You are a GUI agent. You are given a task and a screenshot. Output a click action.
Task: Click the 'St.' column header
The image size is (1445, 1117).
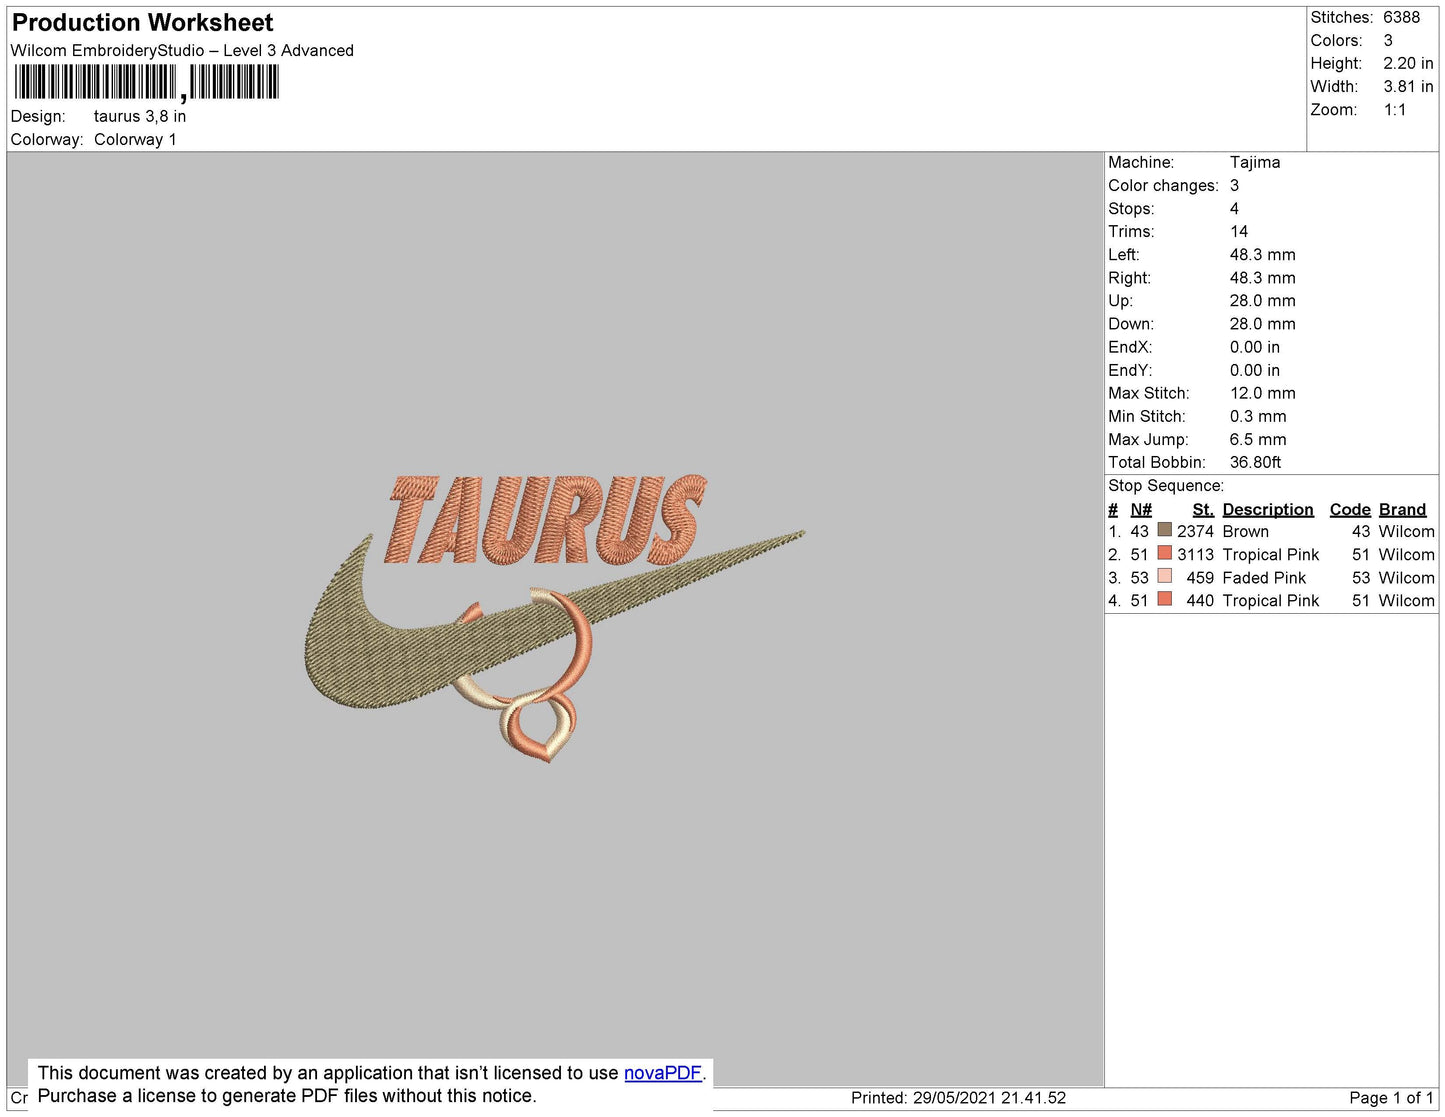[1203, 509]
